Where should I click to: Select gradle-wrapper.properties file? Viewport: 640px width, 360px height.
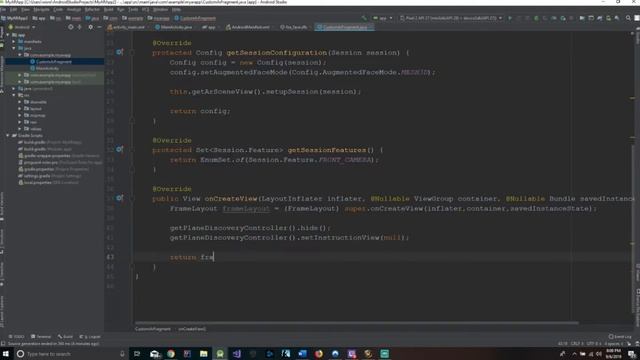pos(59,156)
